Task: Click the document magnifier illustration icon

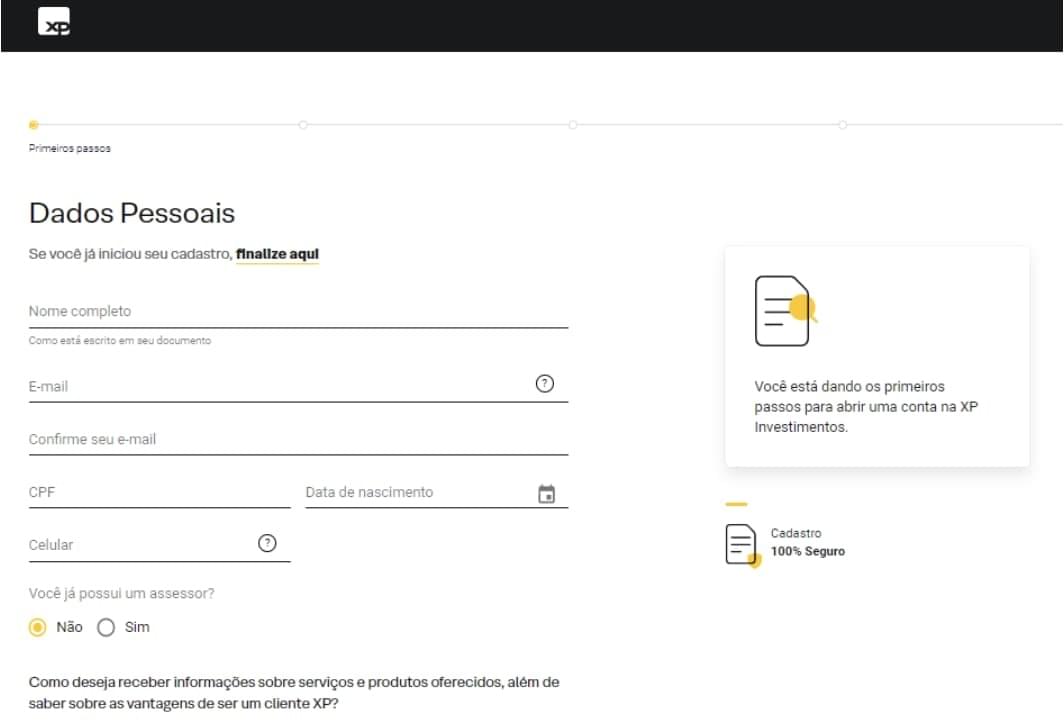Action: pos(785,311)
